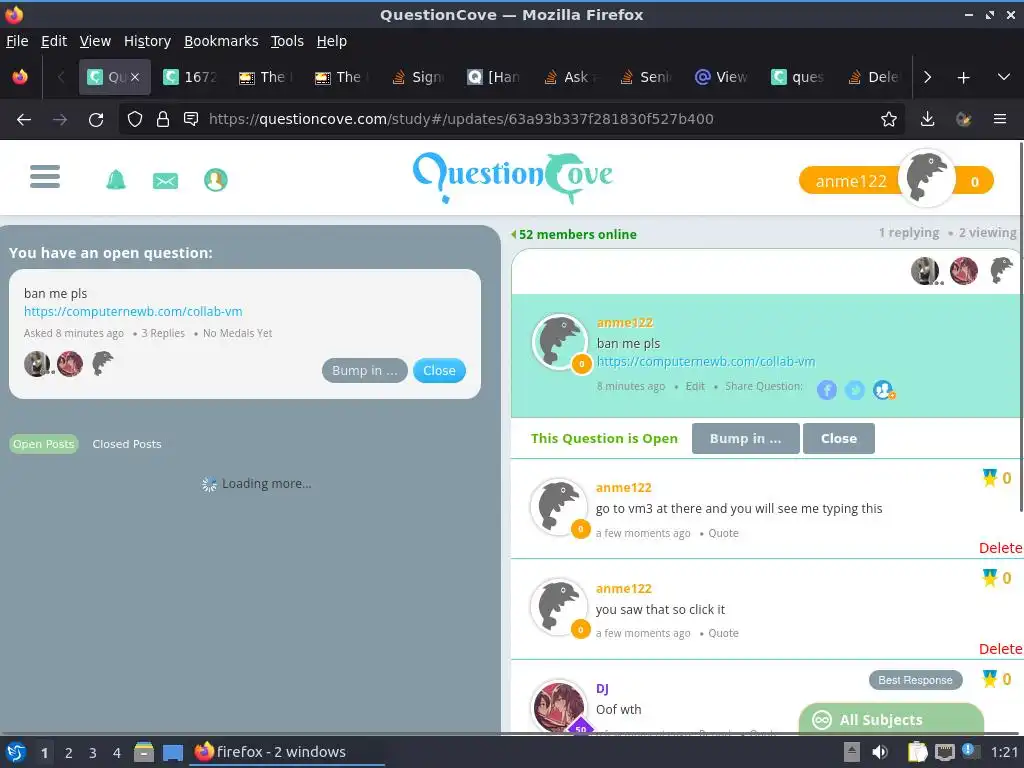1024x768 pixels.
Task: Open the Tools menu
Action: coord(287,41)
